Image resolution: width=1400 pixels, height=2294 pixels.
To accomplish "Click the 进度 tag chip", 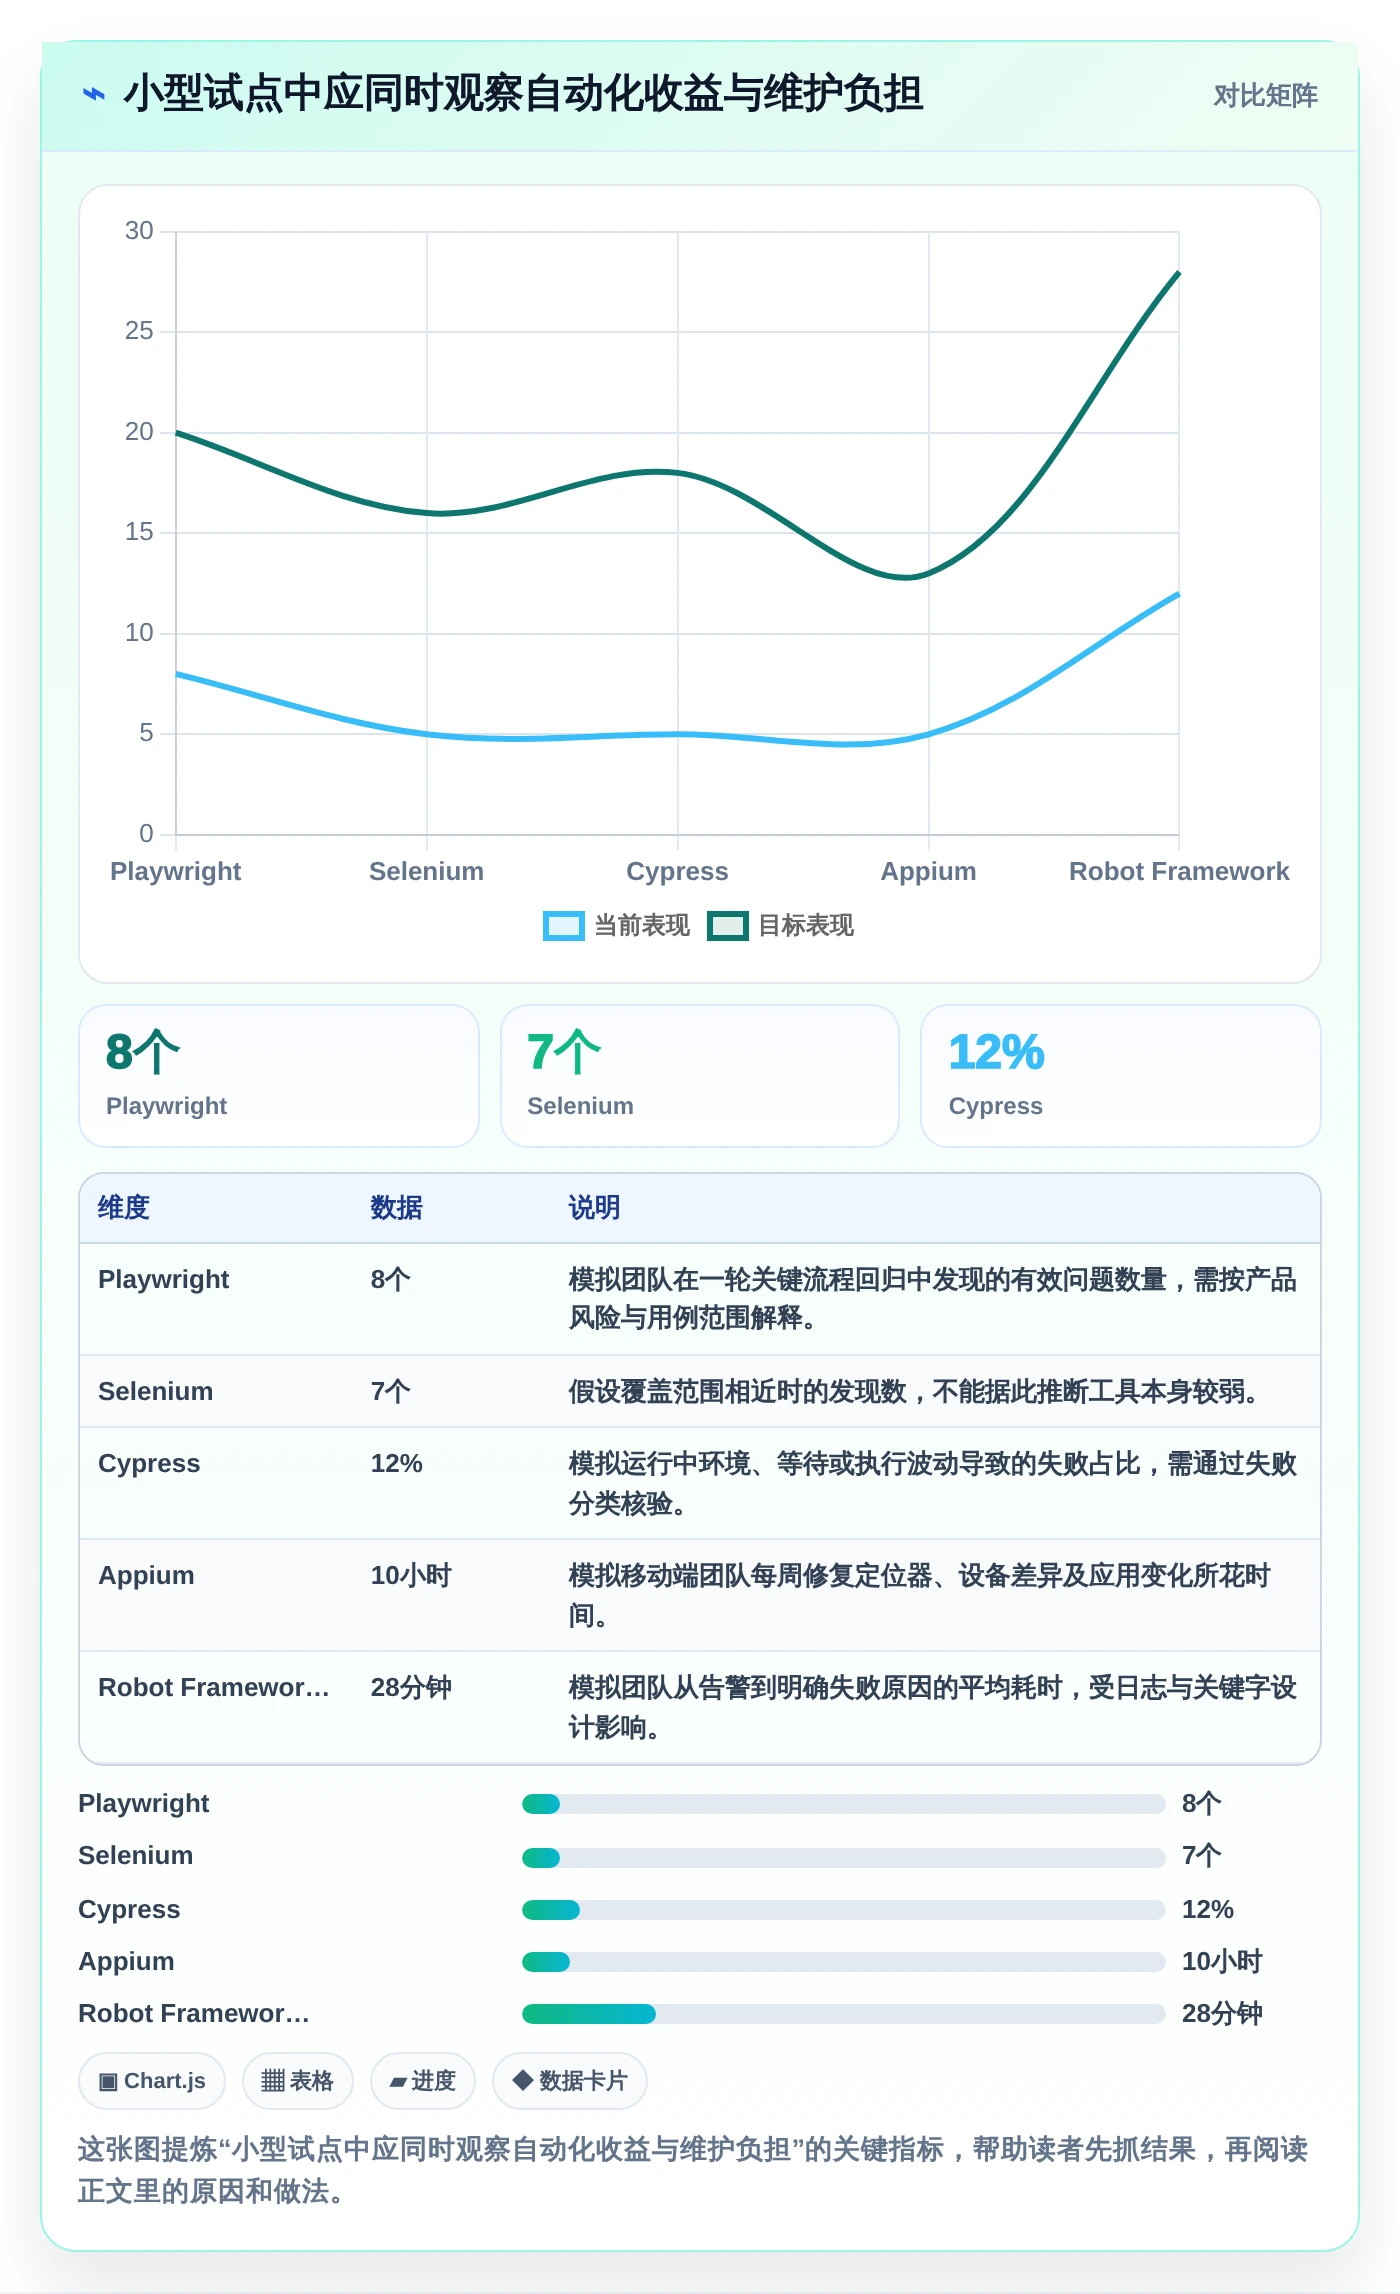I will tap(422, 2081).
